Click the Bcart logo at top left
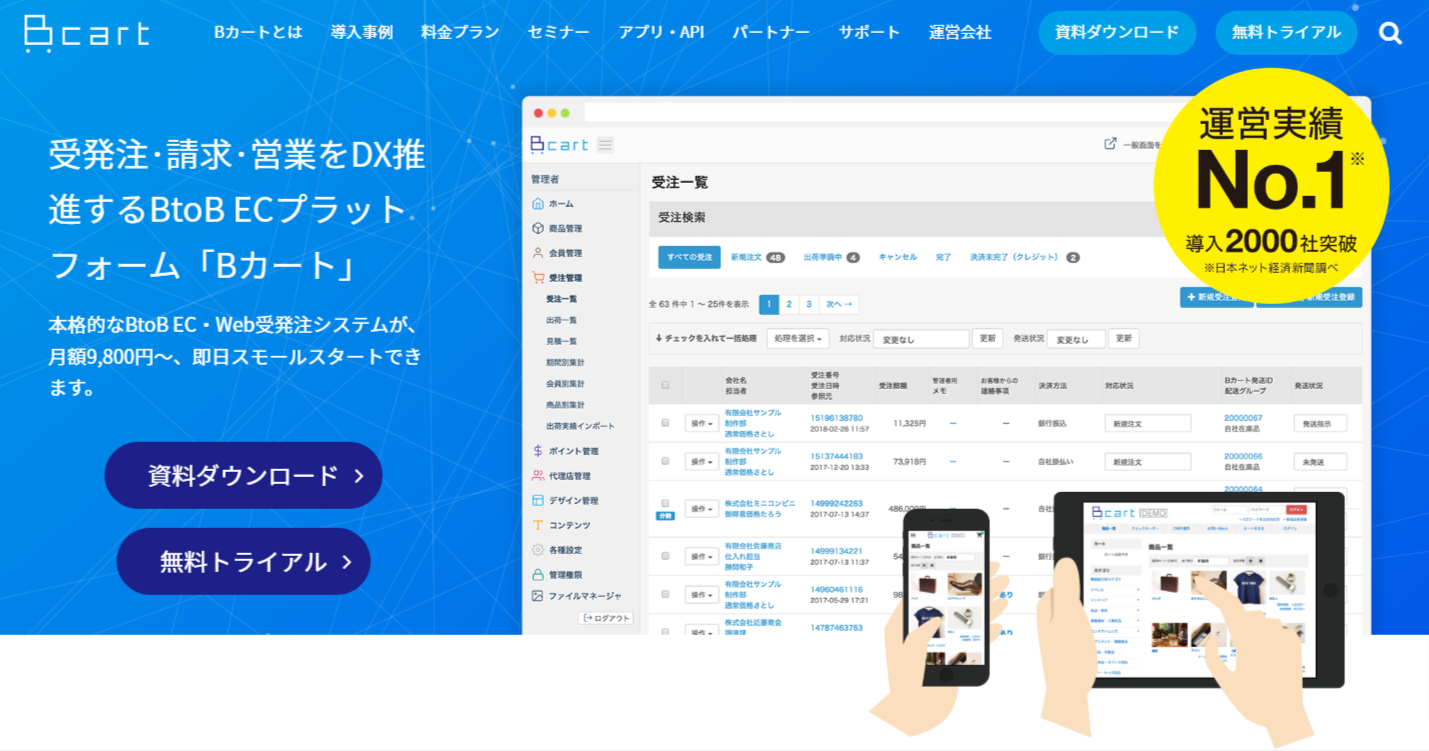 pyautogui.click(x=87, y=33)
